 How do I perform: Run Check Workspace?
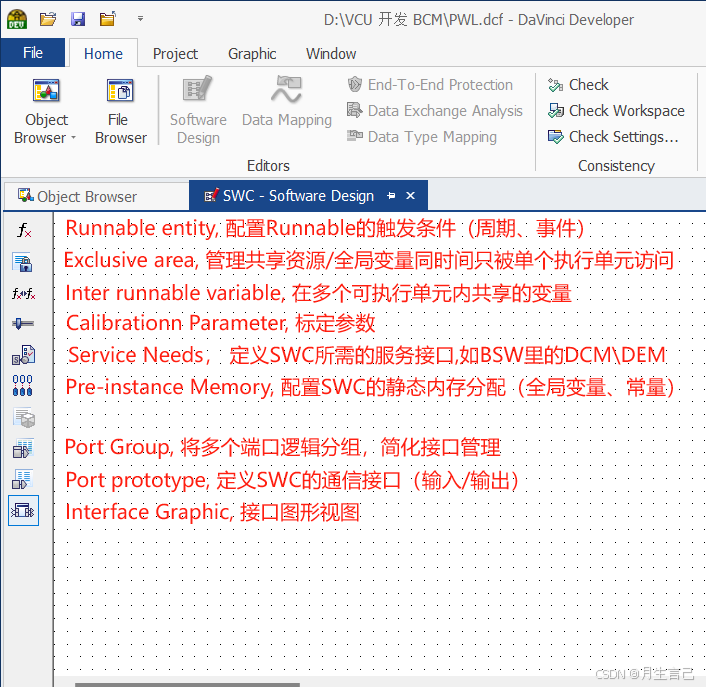(x=616, y=111)
